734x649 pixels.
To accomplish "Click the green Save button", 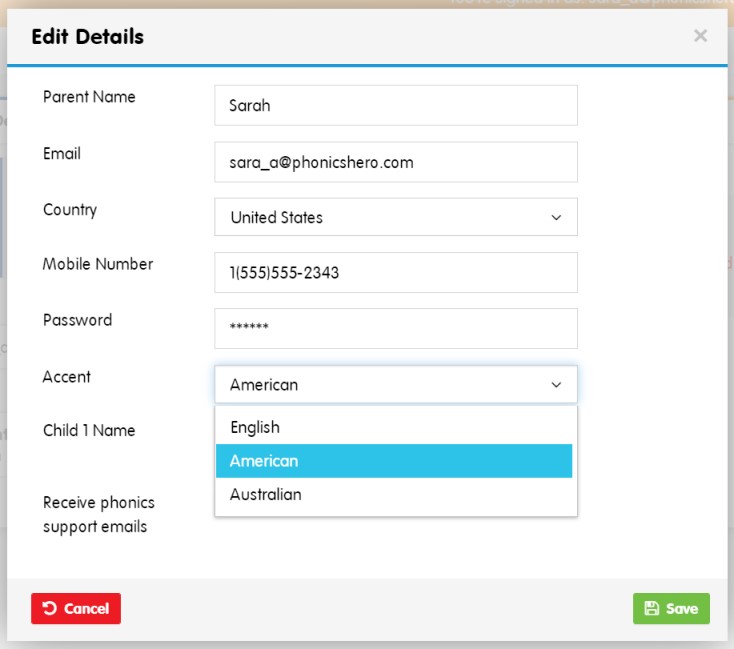I will click(671, 608).
